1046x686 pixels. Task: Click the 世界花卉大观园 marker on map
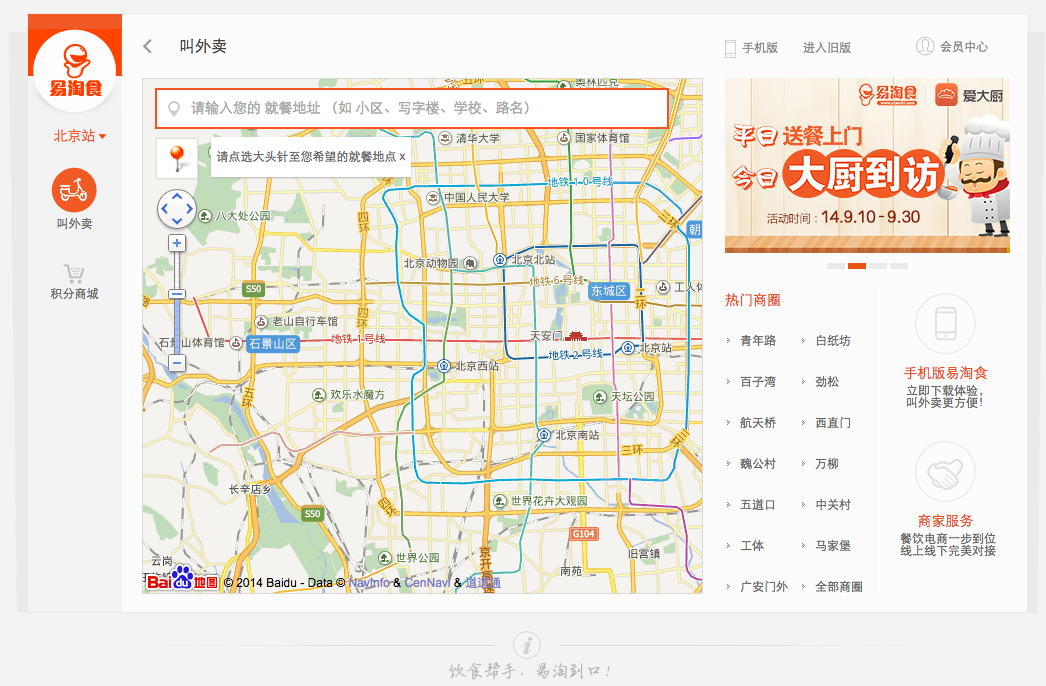pos(500,500)
